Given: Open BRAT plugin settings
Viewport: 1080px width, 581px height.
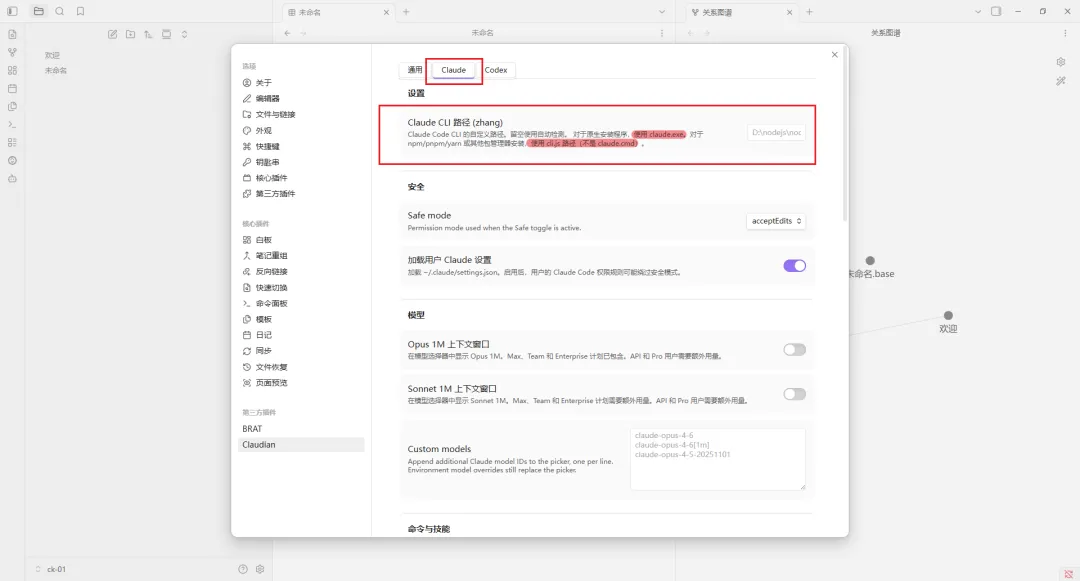Looking at the screenshot, I should tap(300, 428).
